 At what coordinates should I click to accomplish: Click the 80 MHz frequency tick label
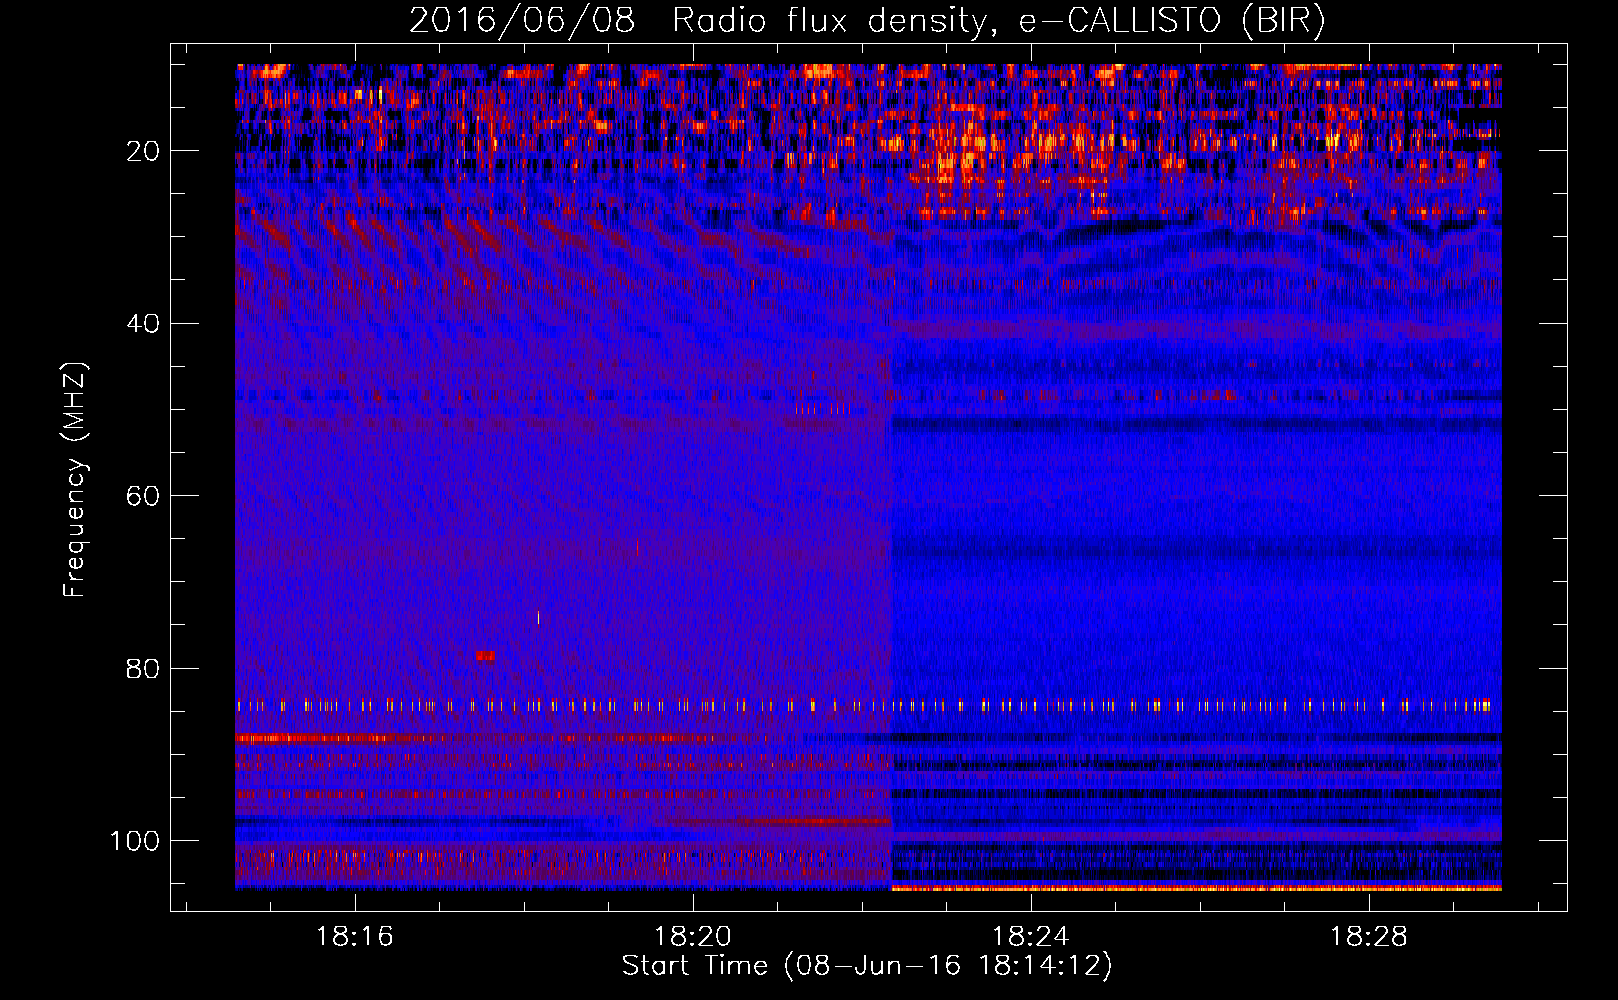click(143, 669)
